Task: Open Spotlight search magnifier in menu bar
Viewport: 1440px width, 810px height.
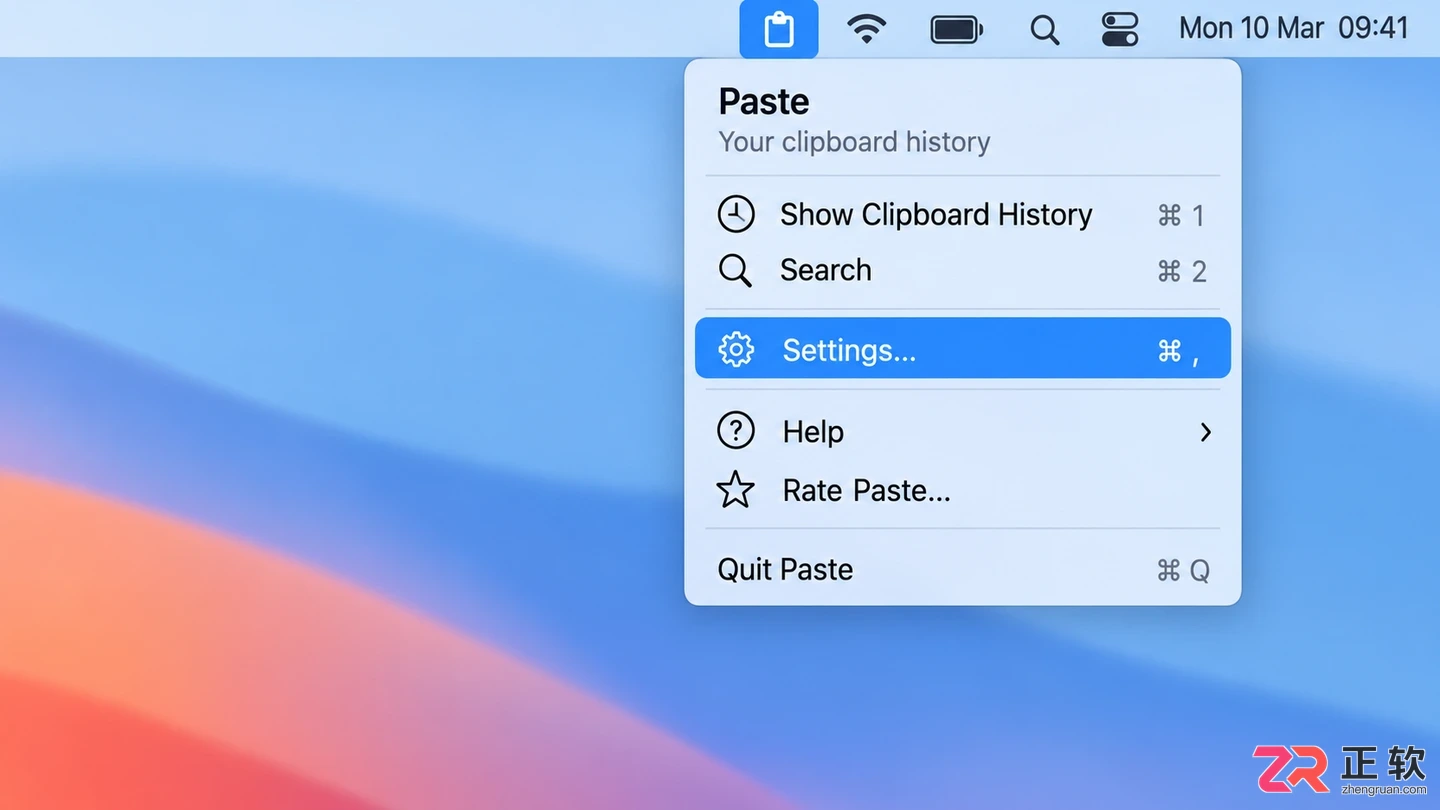Action: coord(1044,30)
